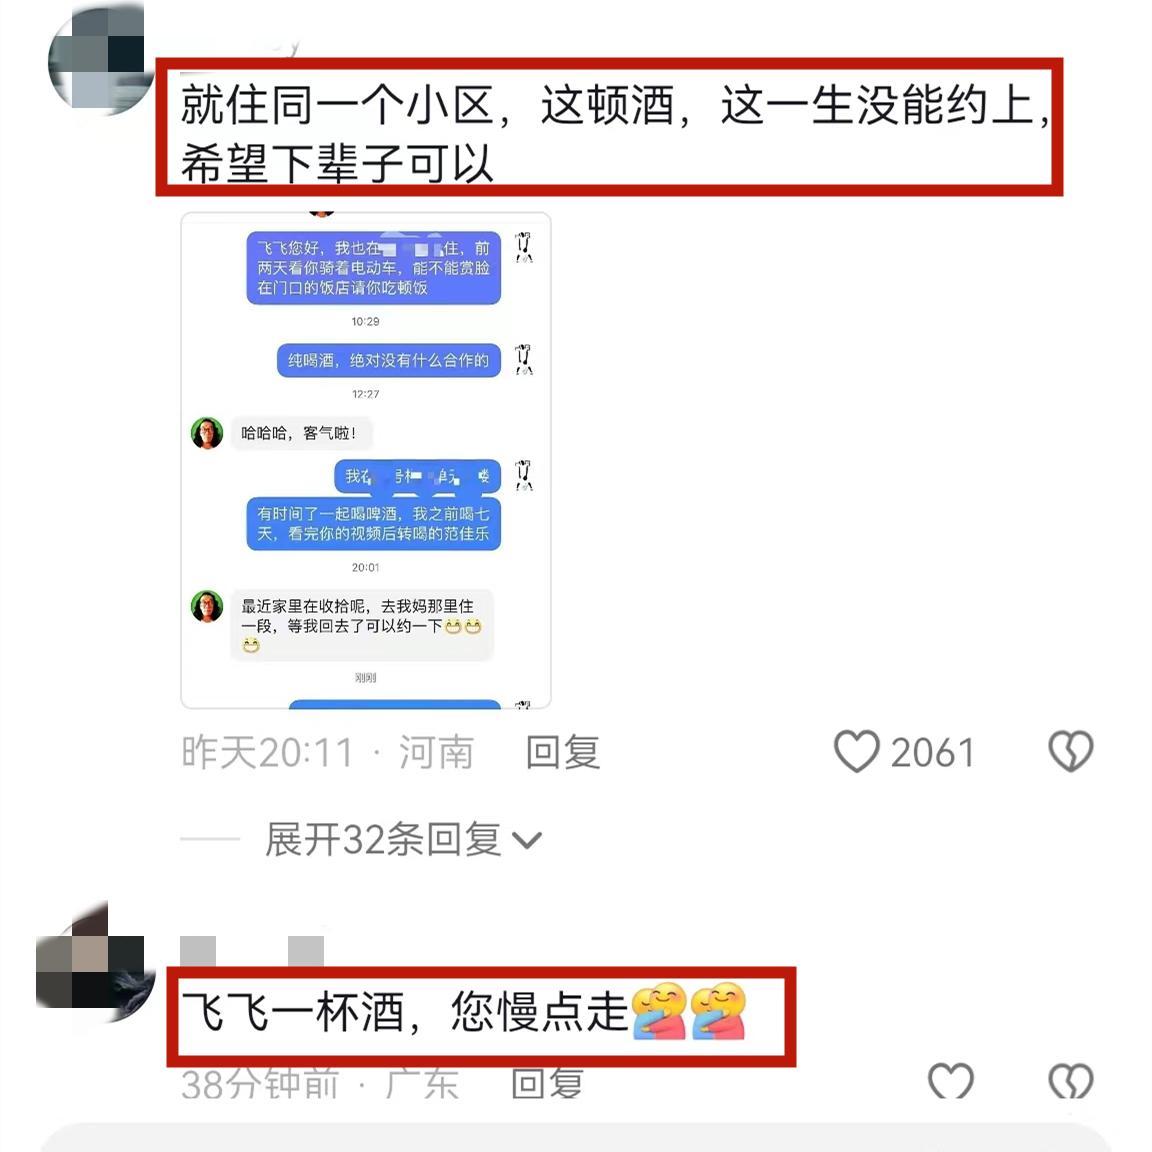This screenshot has width=1152, height=1152.
Task: Dislike the 飞飞一杯酒 comment
Action: click(x=1070, y=1081)
